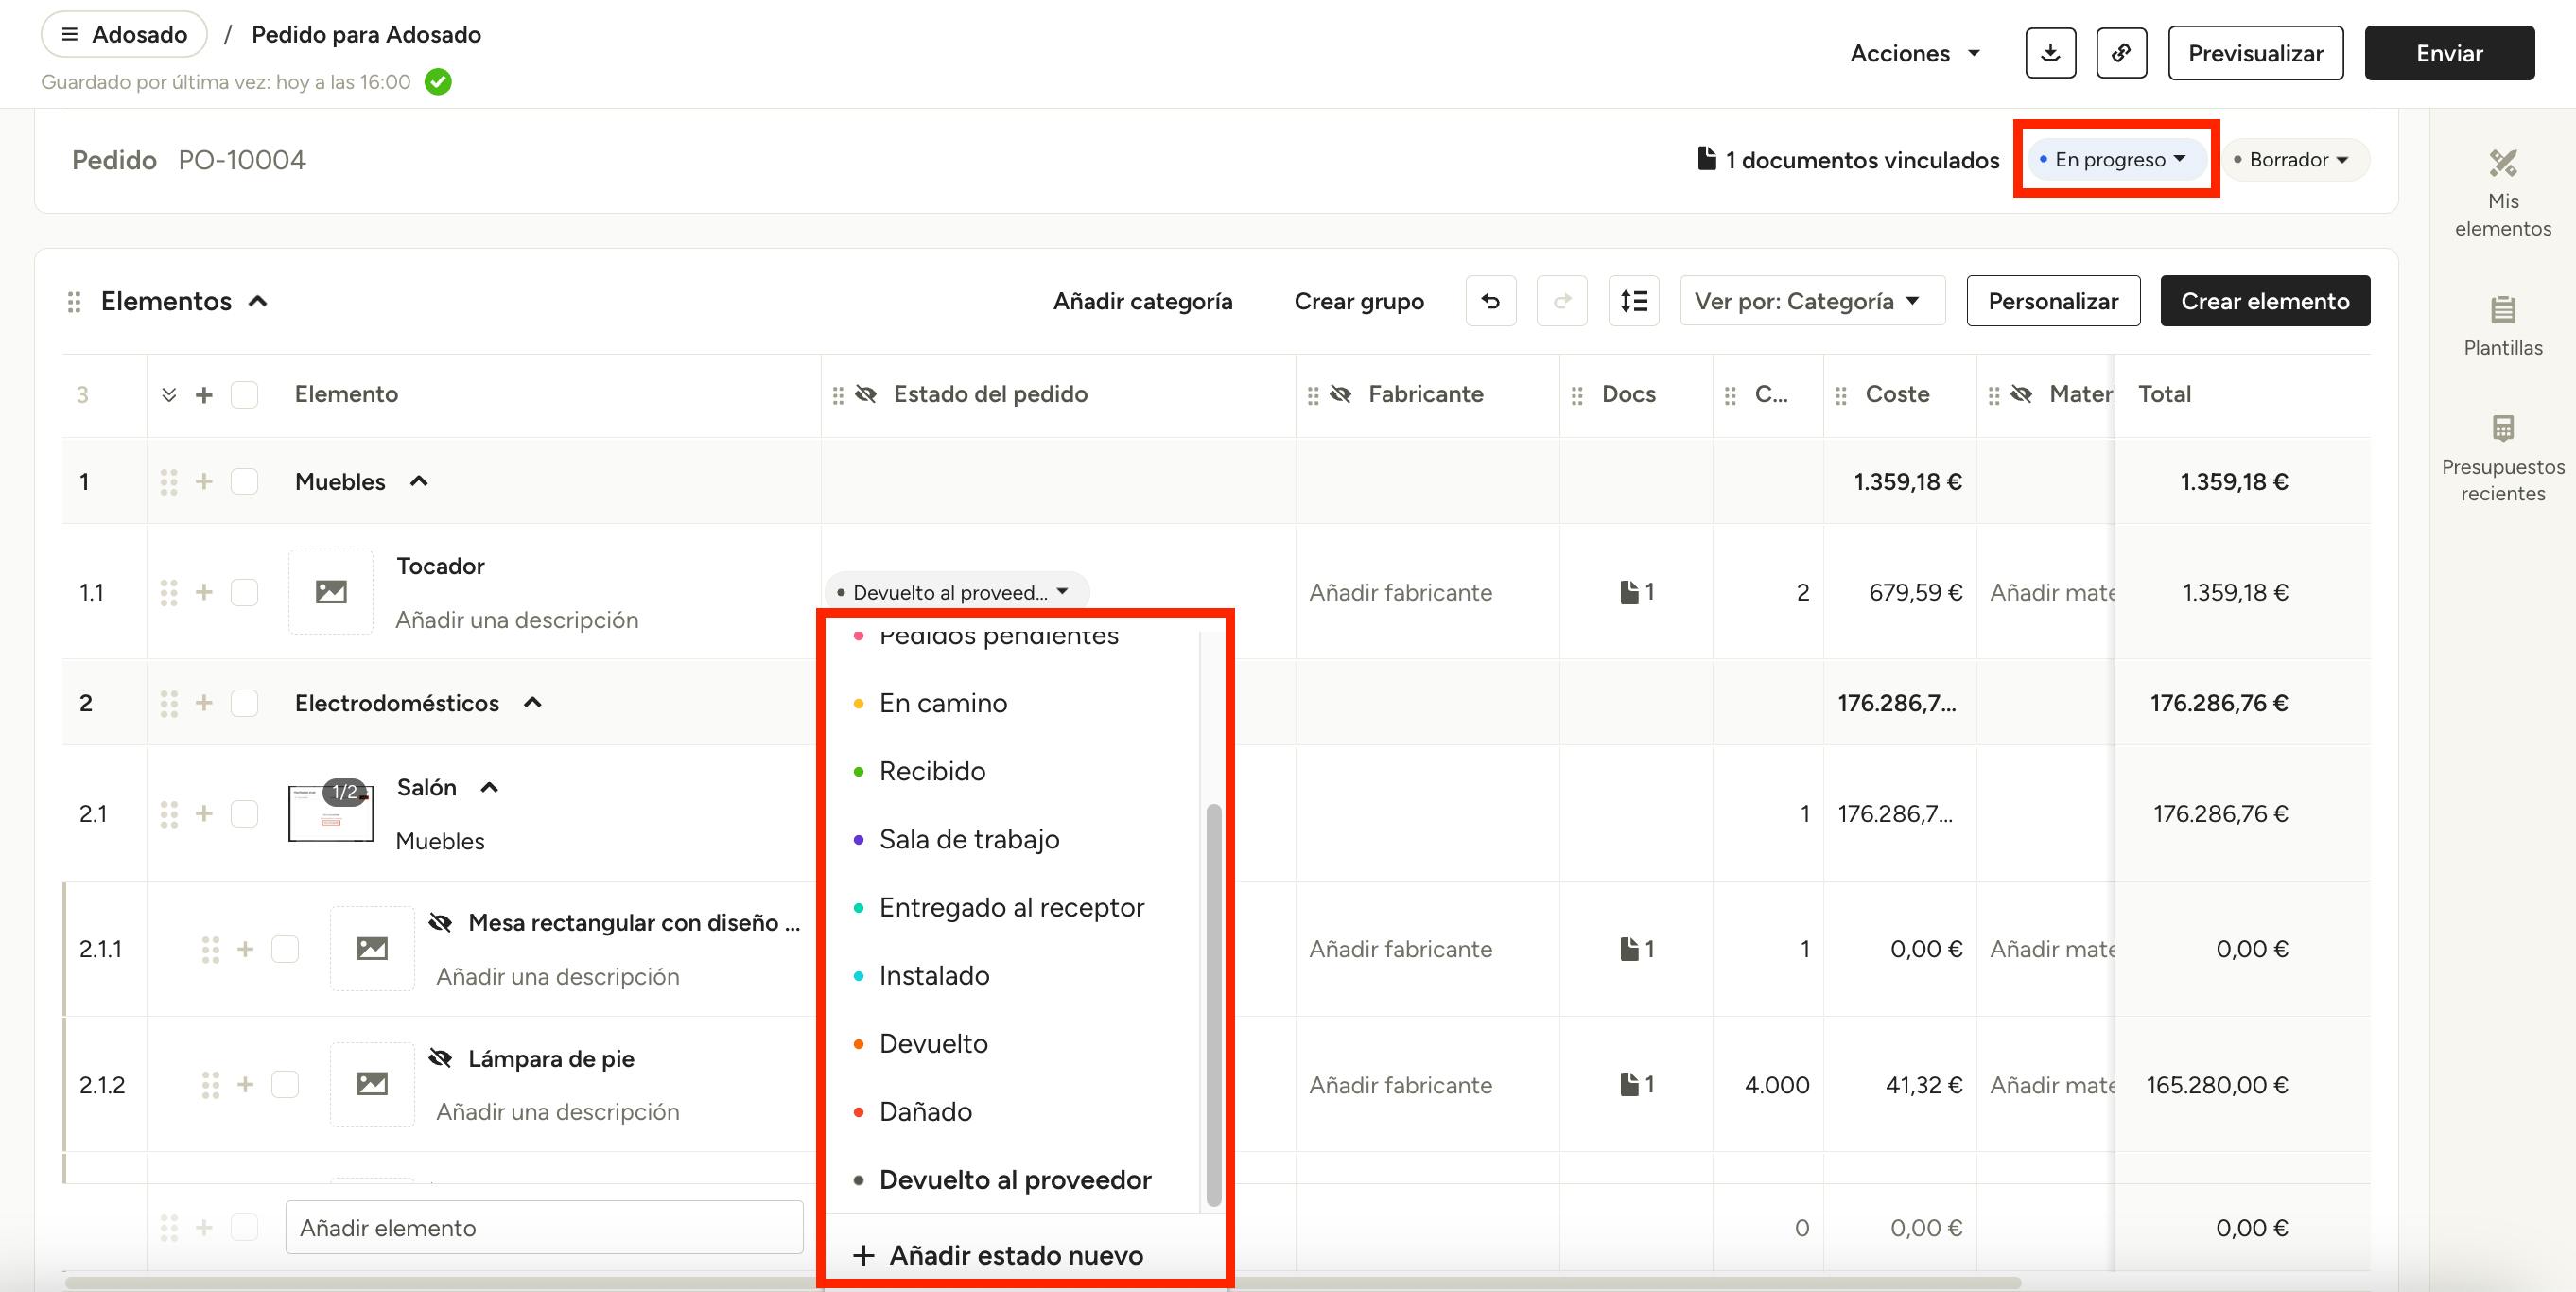Click the row height adjustment icon
2576x1292 pixels.
coord(1633,301)
